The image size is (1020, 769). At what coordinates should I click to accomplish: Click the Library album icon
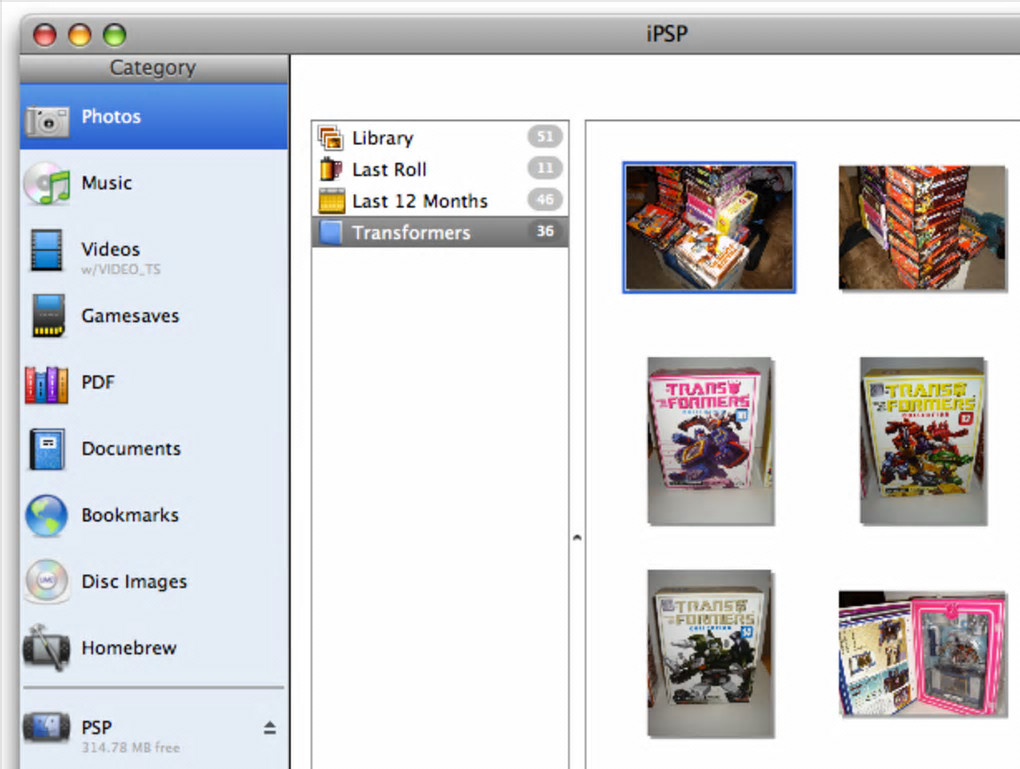330,138
